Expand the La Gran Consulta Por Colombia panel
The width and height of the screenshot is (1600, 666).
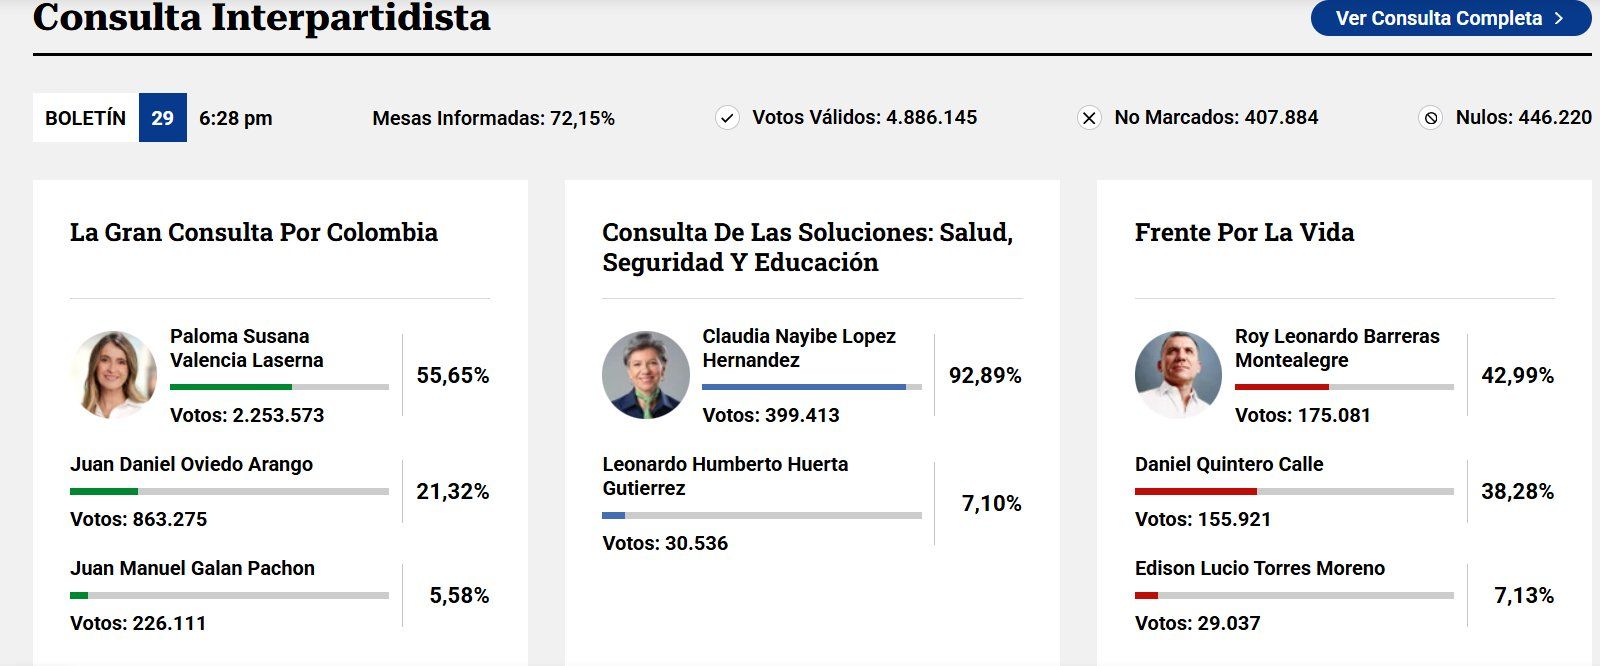[253, 232]
